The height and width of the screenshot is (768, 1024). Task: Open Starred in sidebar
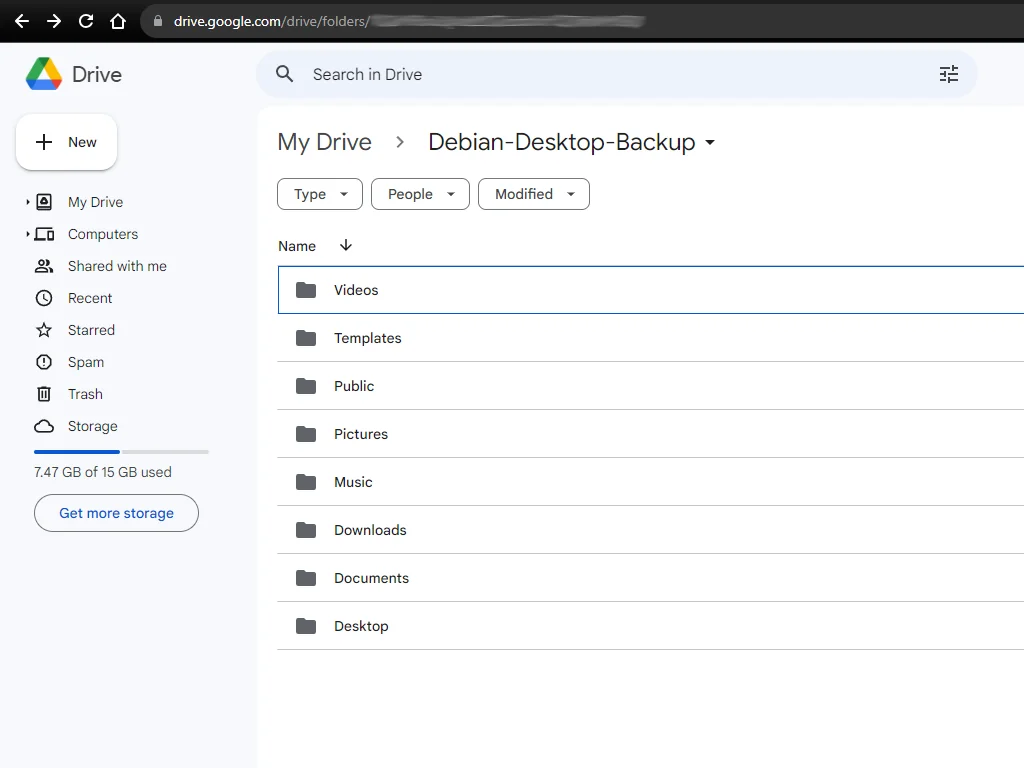[91, 330]
